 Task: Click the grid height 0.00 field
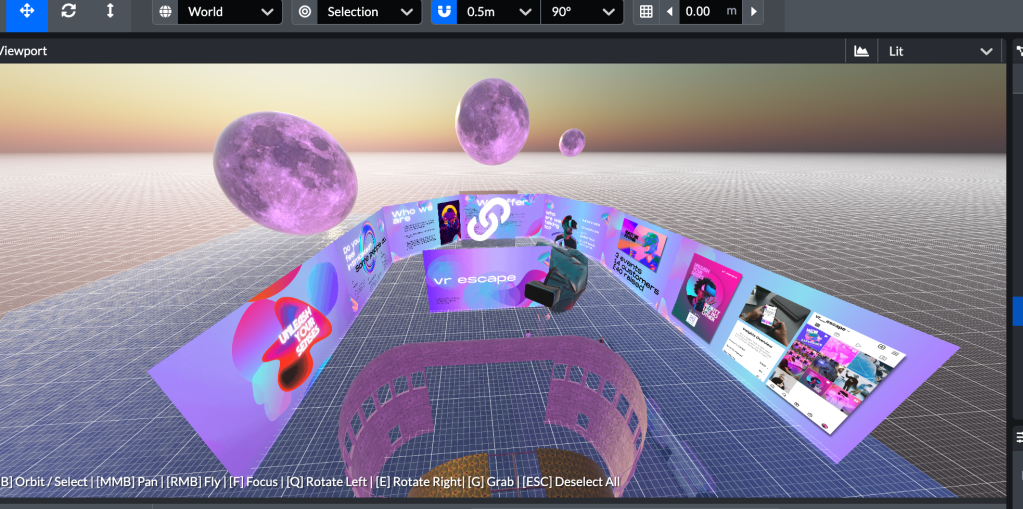click(699, 12)
